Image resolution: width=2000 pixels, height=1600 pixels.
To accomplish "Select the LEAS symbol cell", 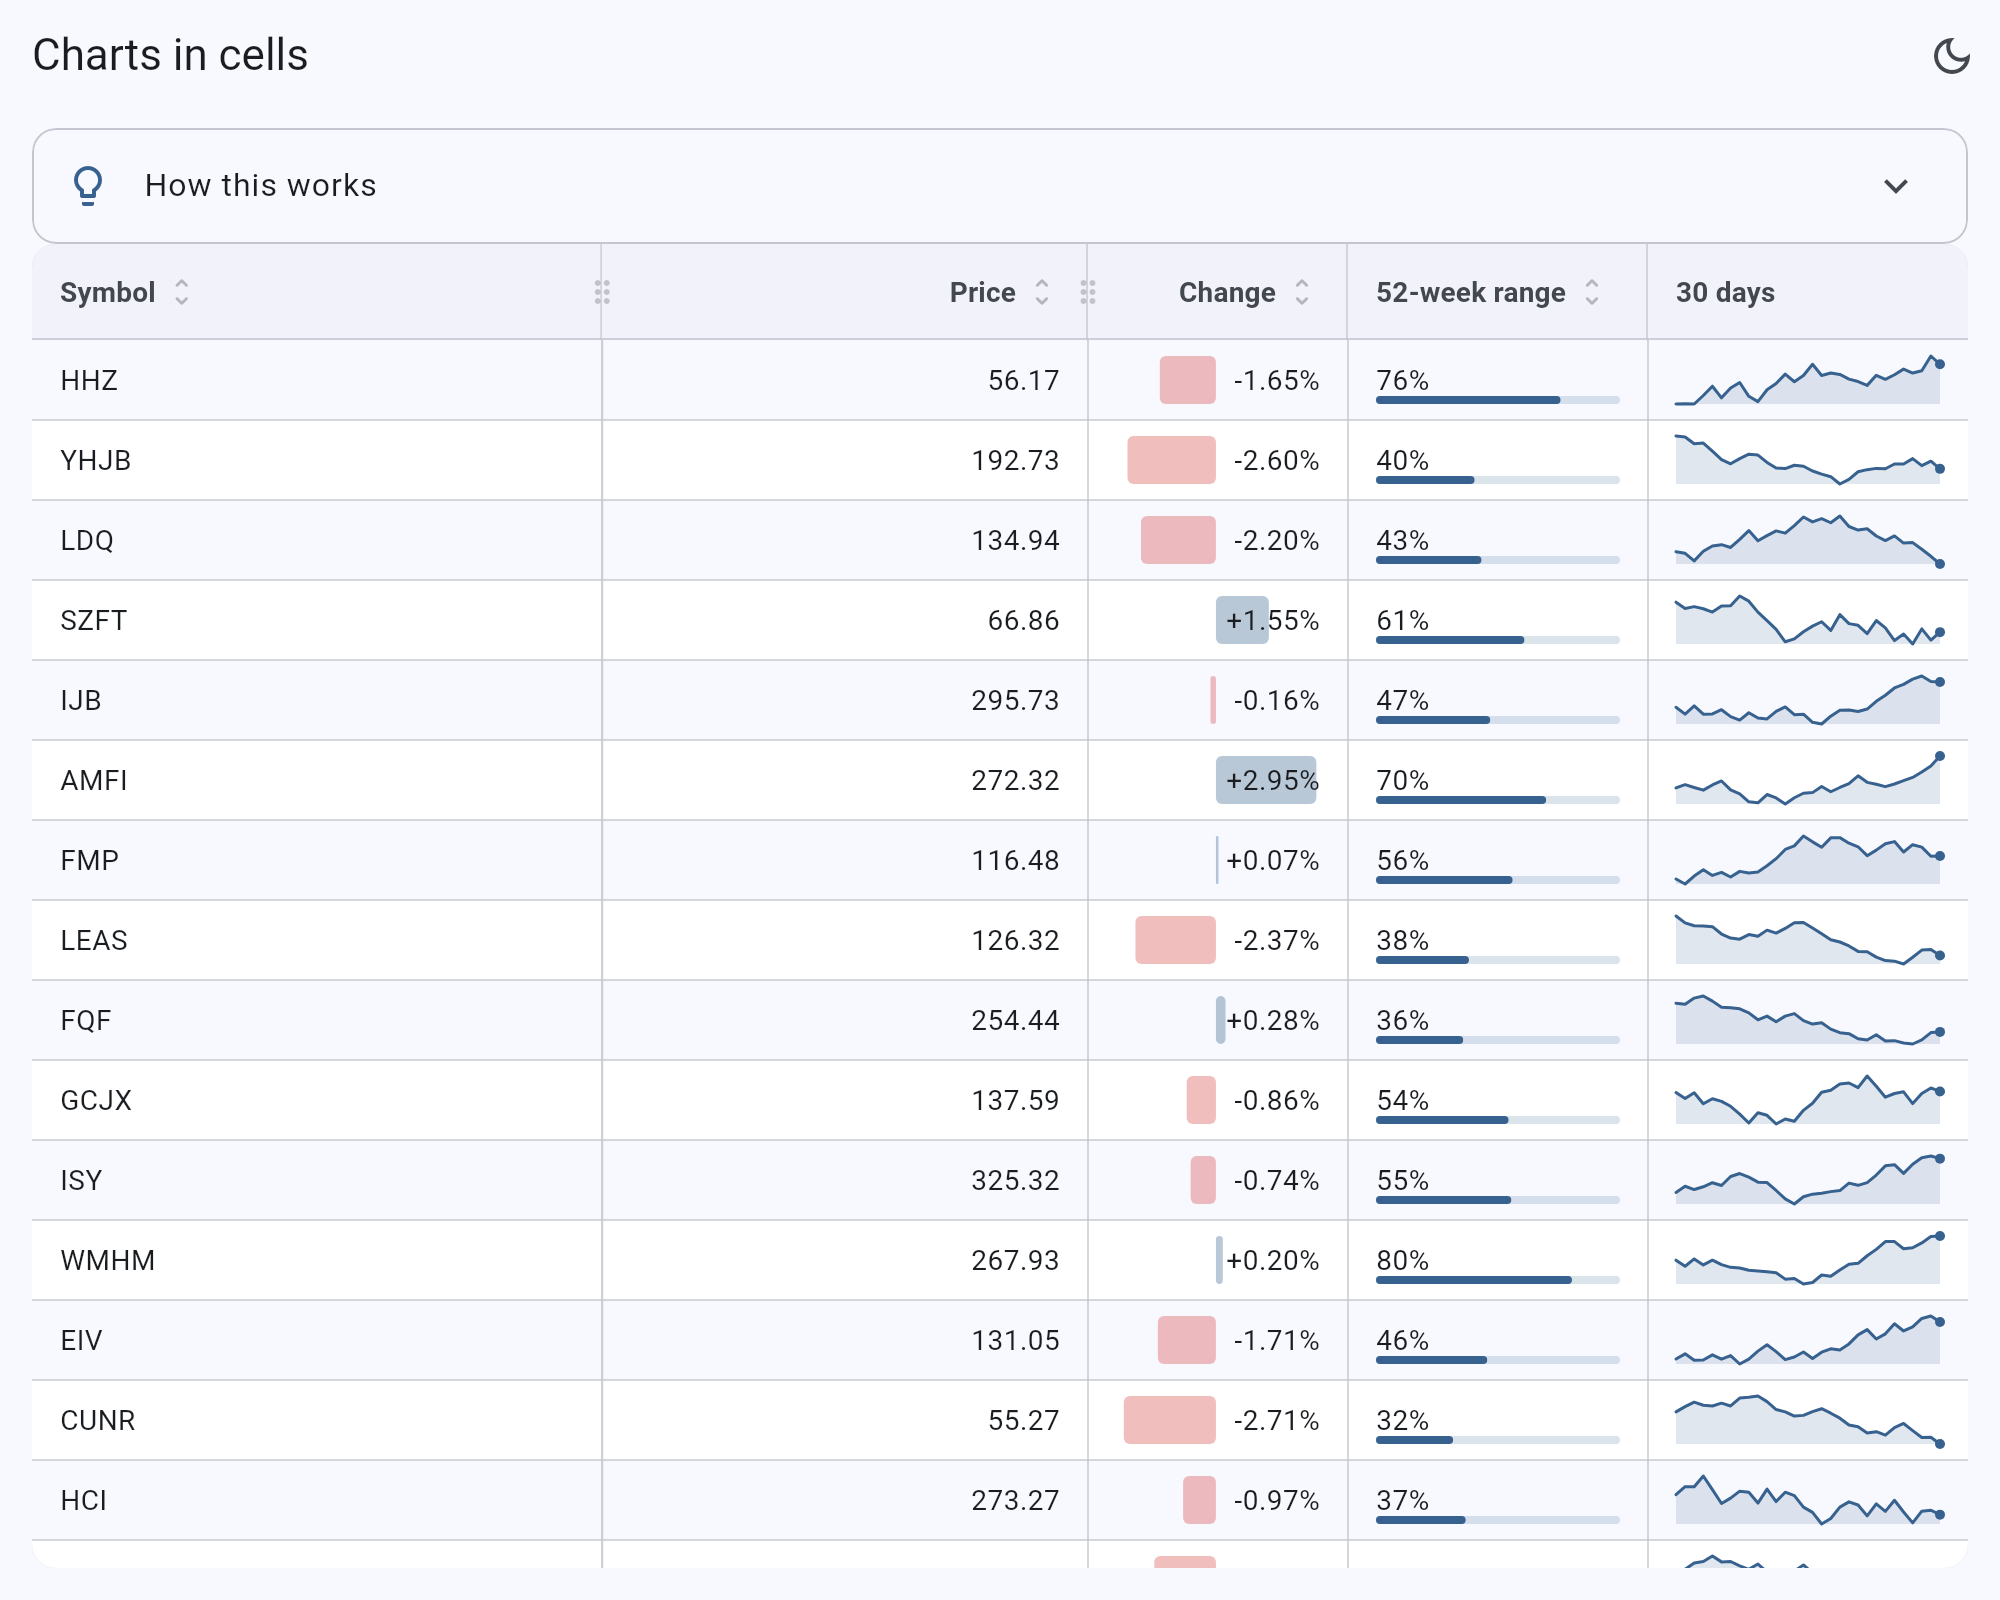I will 317,940.
